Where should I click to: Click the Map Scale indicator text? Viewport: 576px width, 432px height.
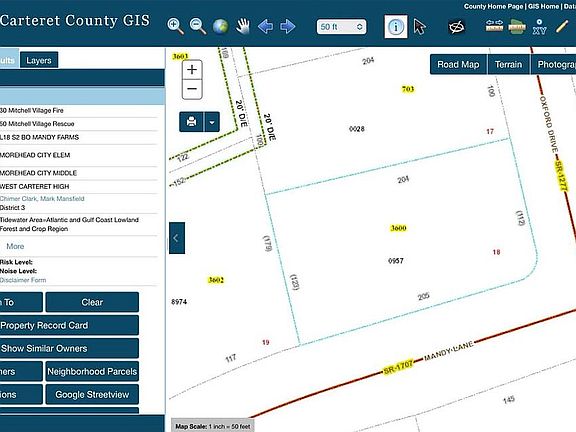(x=213, y=426)
